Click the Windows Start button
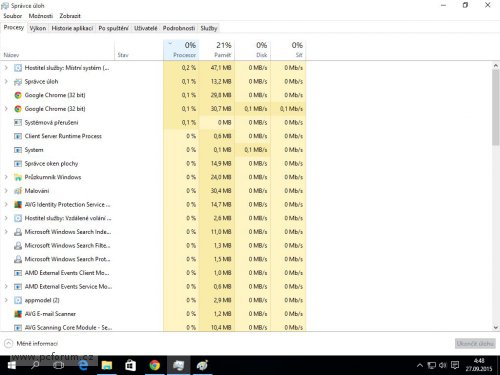The height and width of the screenshot is (375, 500). [x=11, y=365]
